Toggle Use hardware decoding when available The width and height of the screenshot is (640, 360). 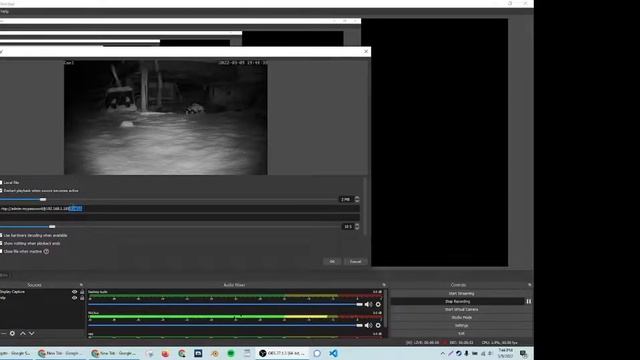(1, 236)
